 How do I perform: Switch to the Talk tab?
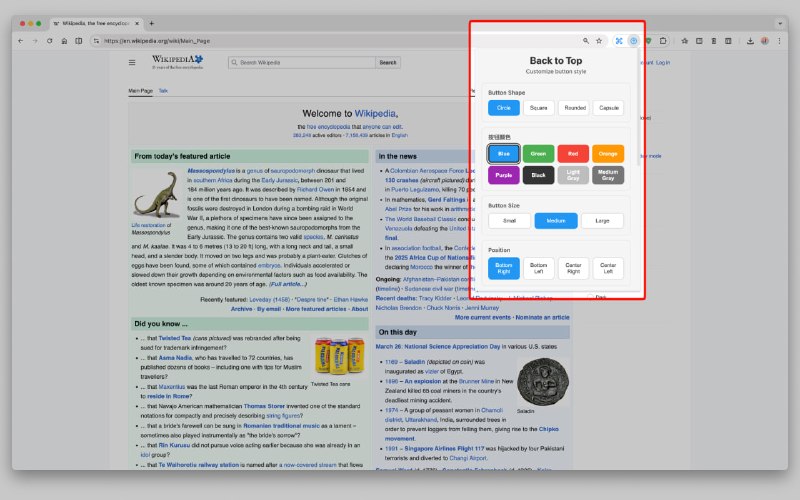point(163,91)
